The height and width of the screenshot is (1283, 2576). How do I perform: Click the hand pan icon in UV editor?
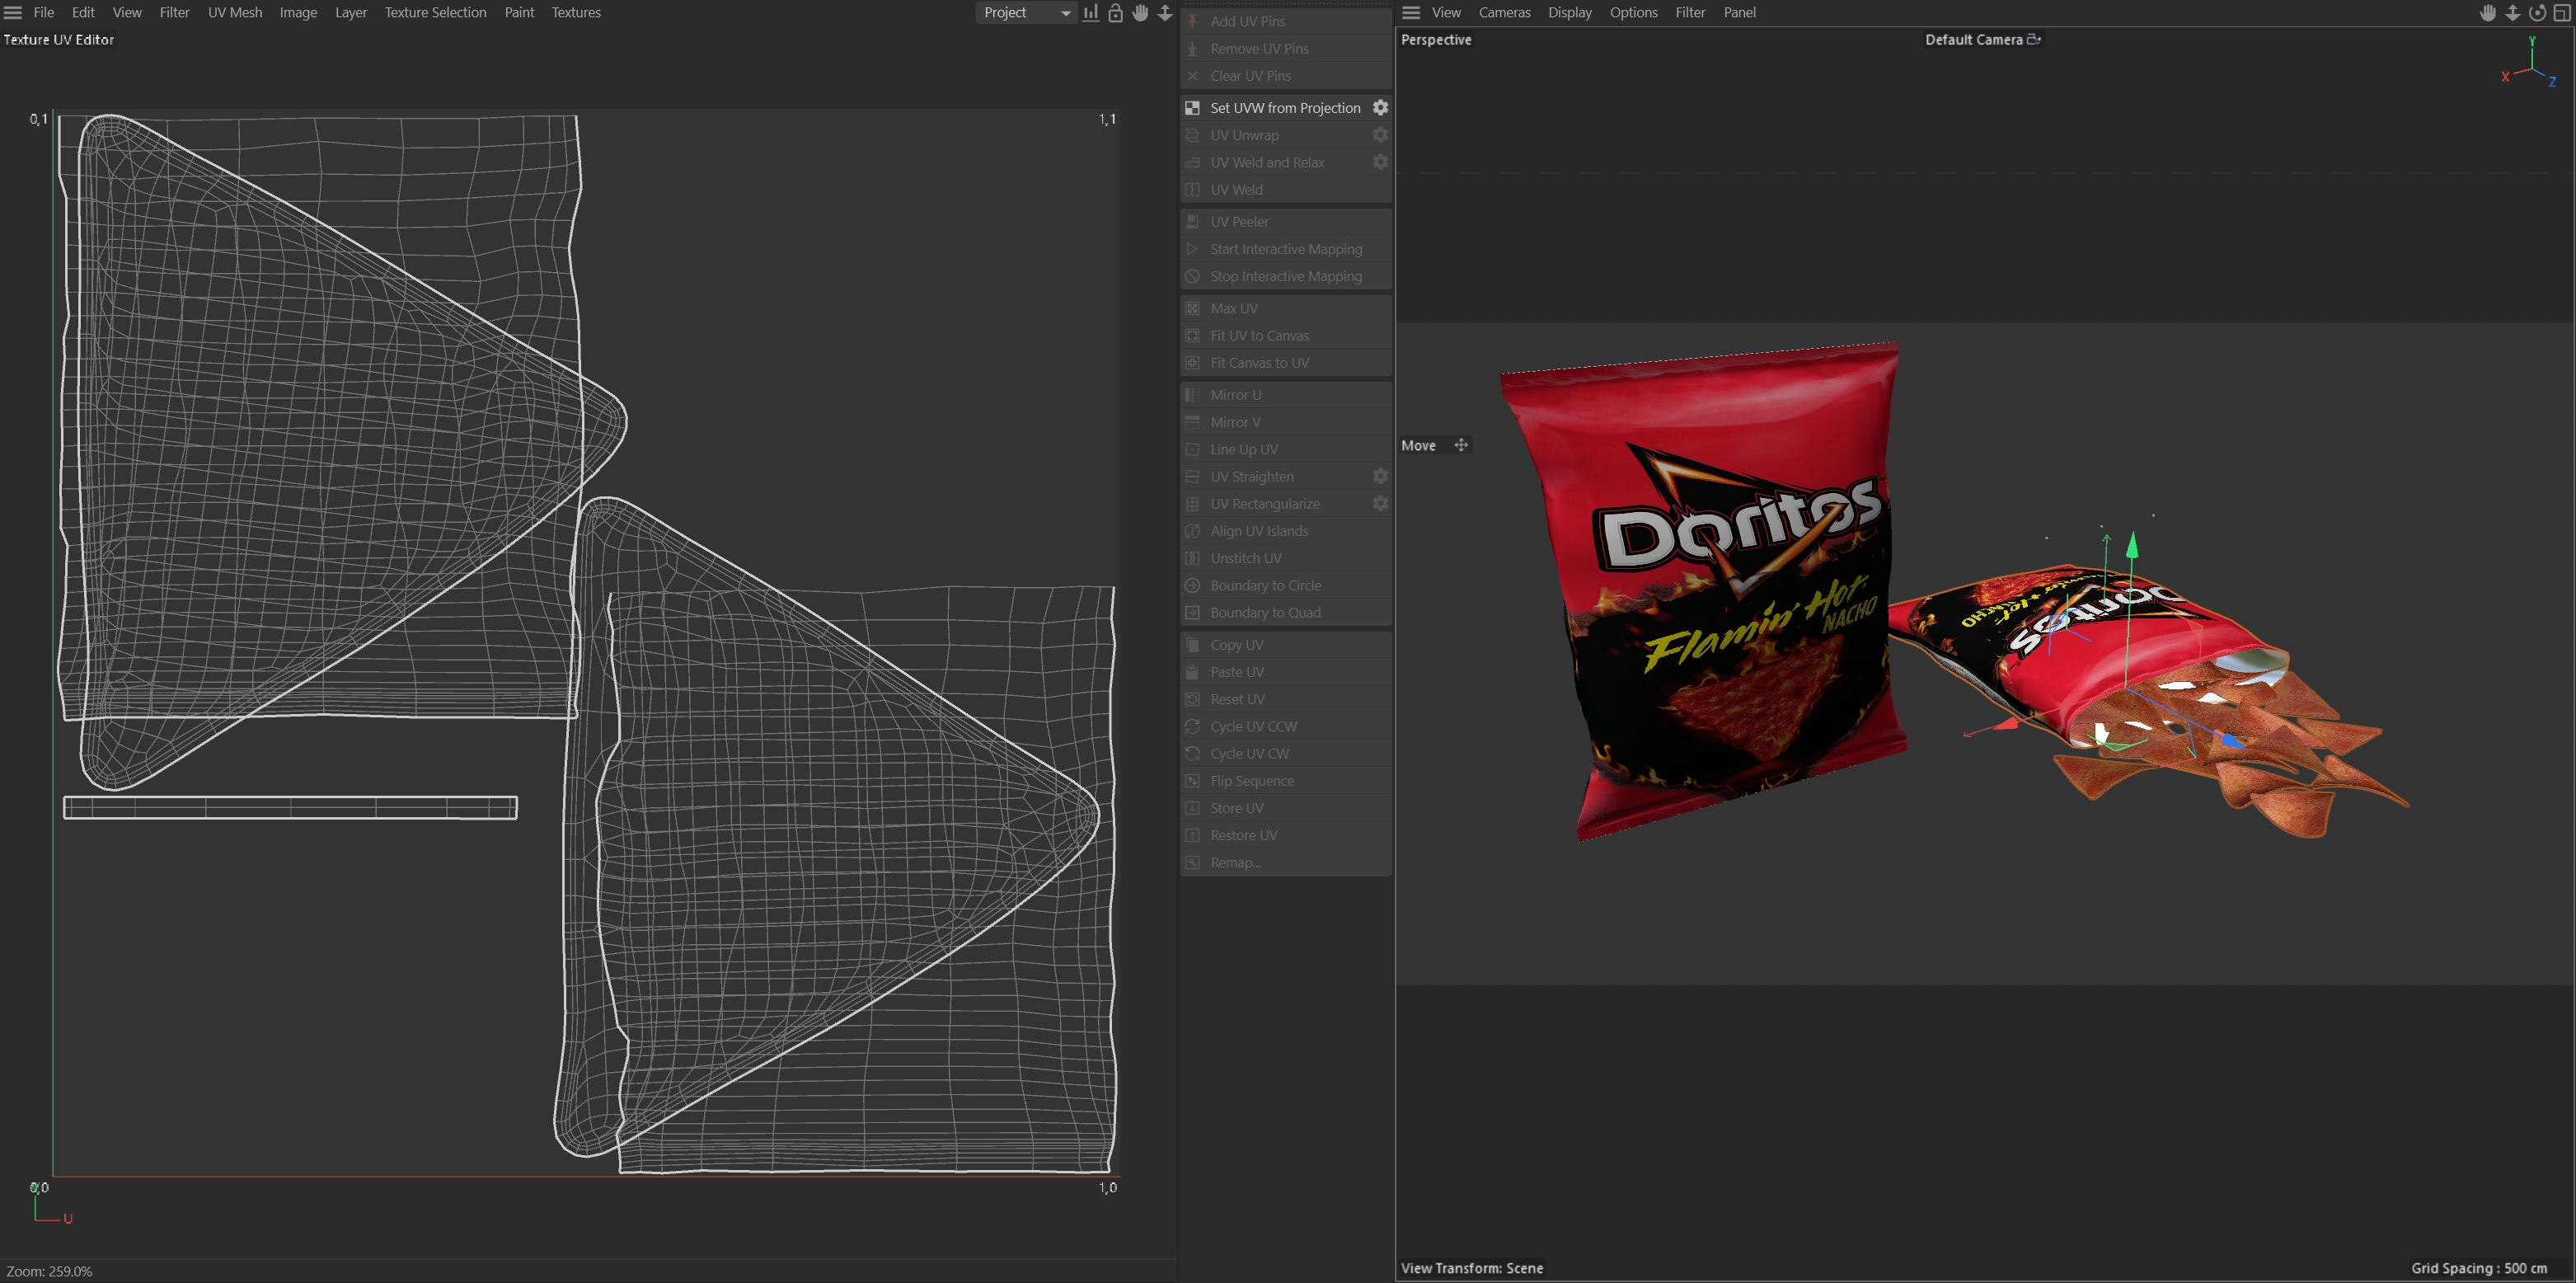(x=1140, y=13)
